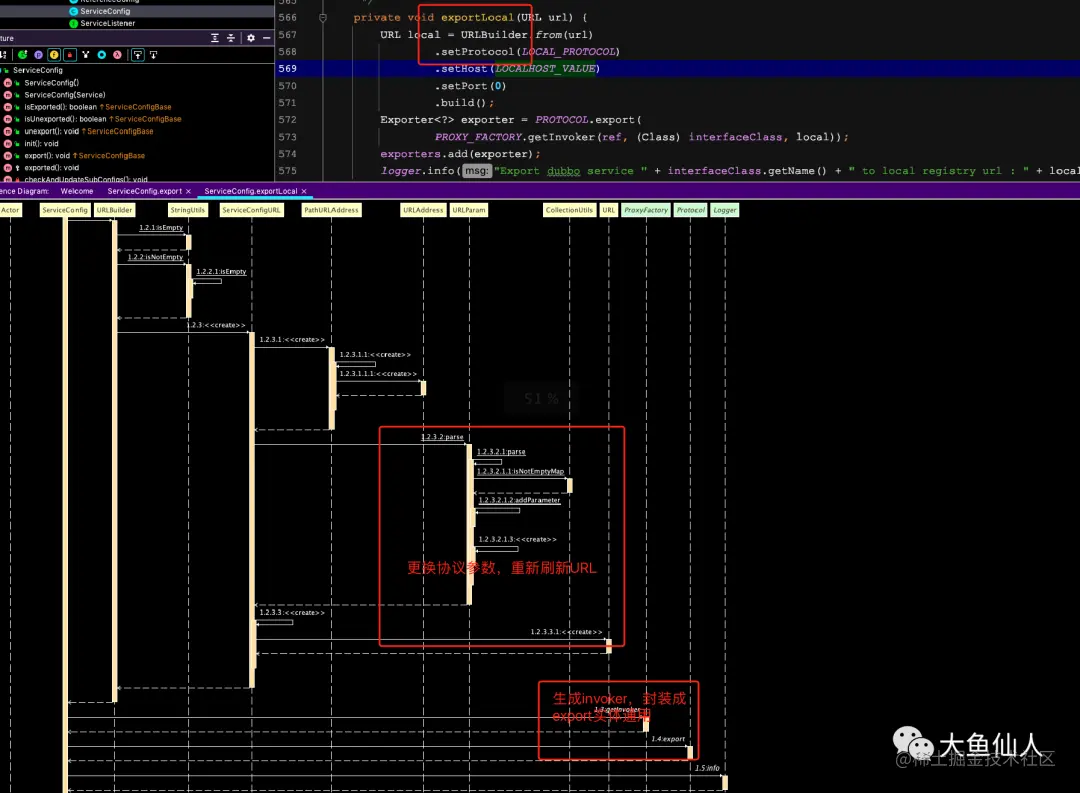The image size is (1080, 793).
Task: Toggle Show Inherited fork icon
Action: coord(85,54)
